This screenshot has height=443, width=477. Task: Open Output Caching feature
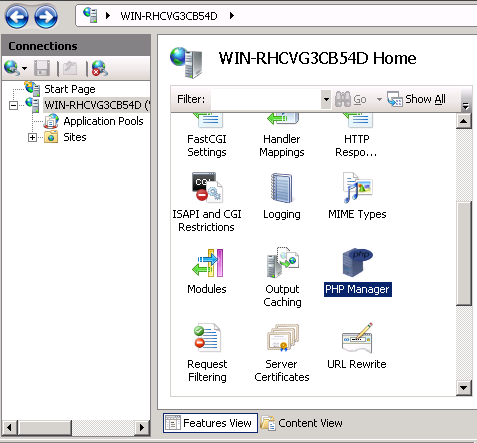coord(282,277)
